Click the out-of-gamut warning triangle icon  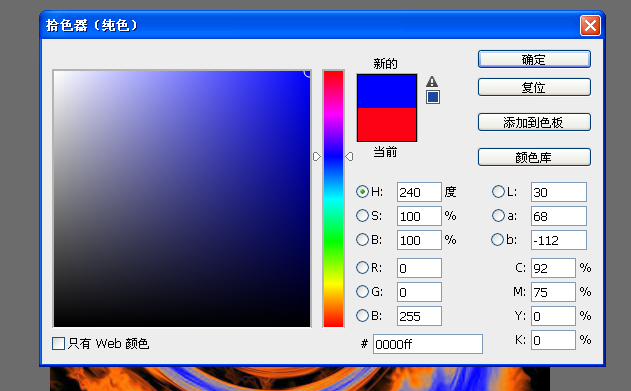point(432,82)
